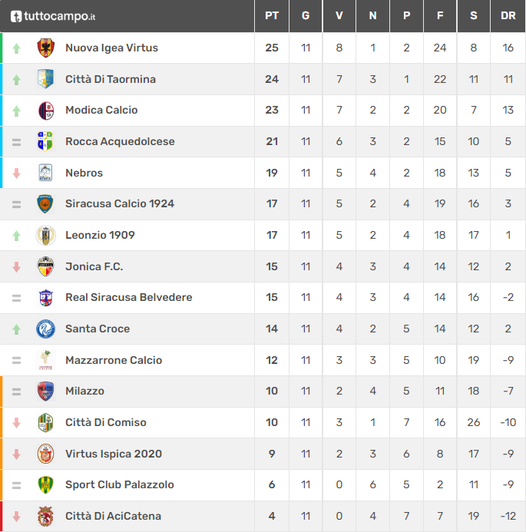The width and height of the screenshot is (526, 532).
Task: Click Città Di AciCatena crest
Action: coord(45,516)
